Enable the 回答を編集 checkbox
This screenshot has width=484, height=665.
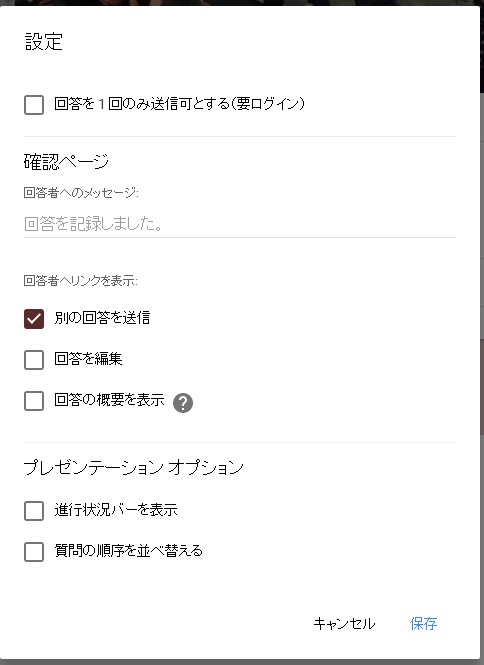coord(34,360)
